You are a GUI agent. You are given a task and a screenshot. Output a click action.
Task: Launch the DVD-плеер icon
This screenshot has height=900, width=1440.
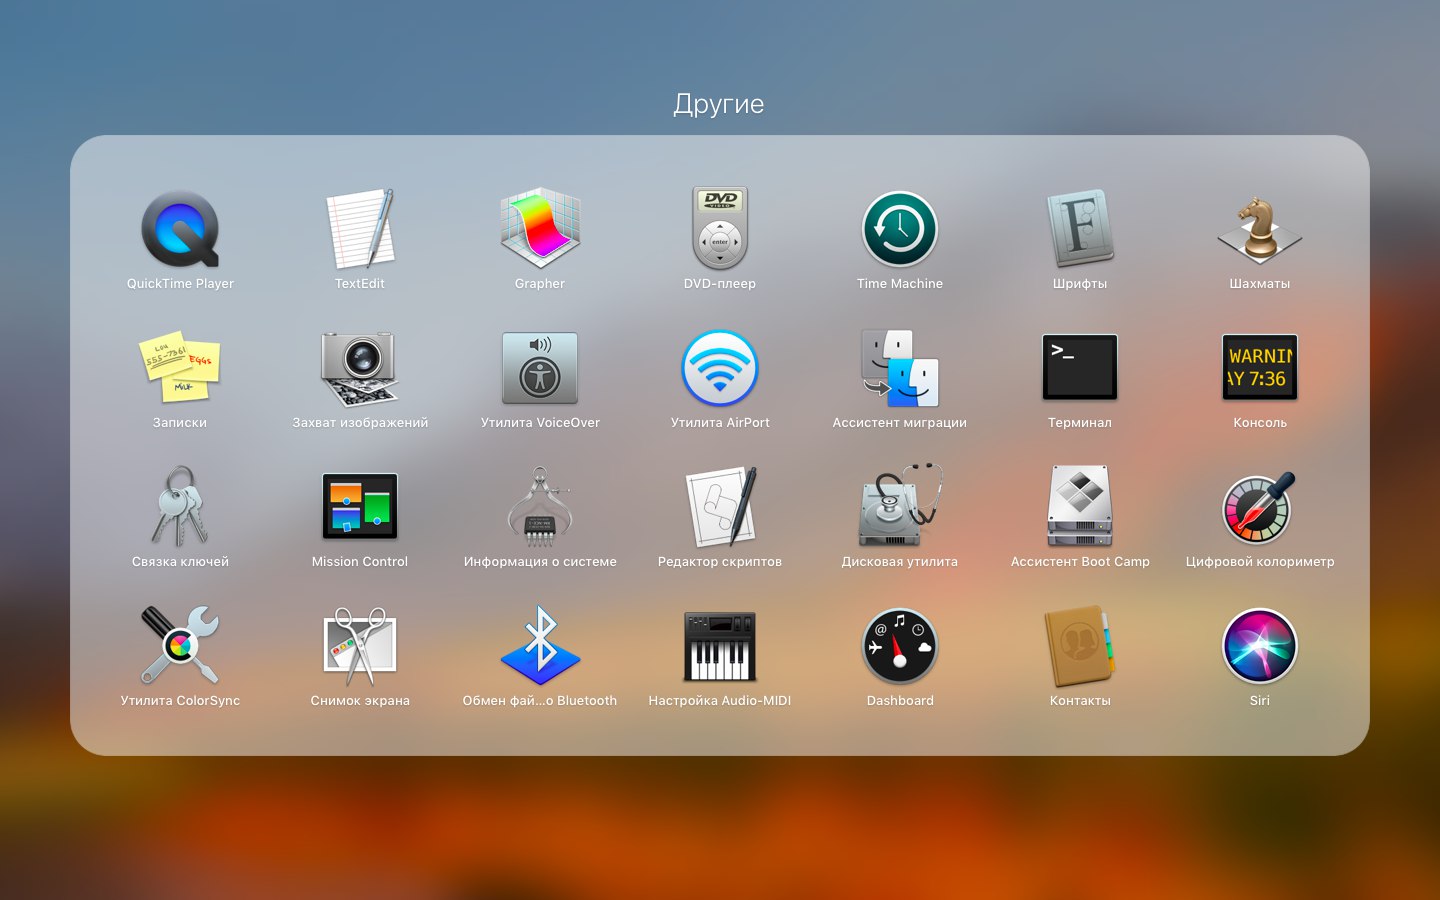tap(720, 228)
